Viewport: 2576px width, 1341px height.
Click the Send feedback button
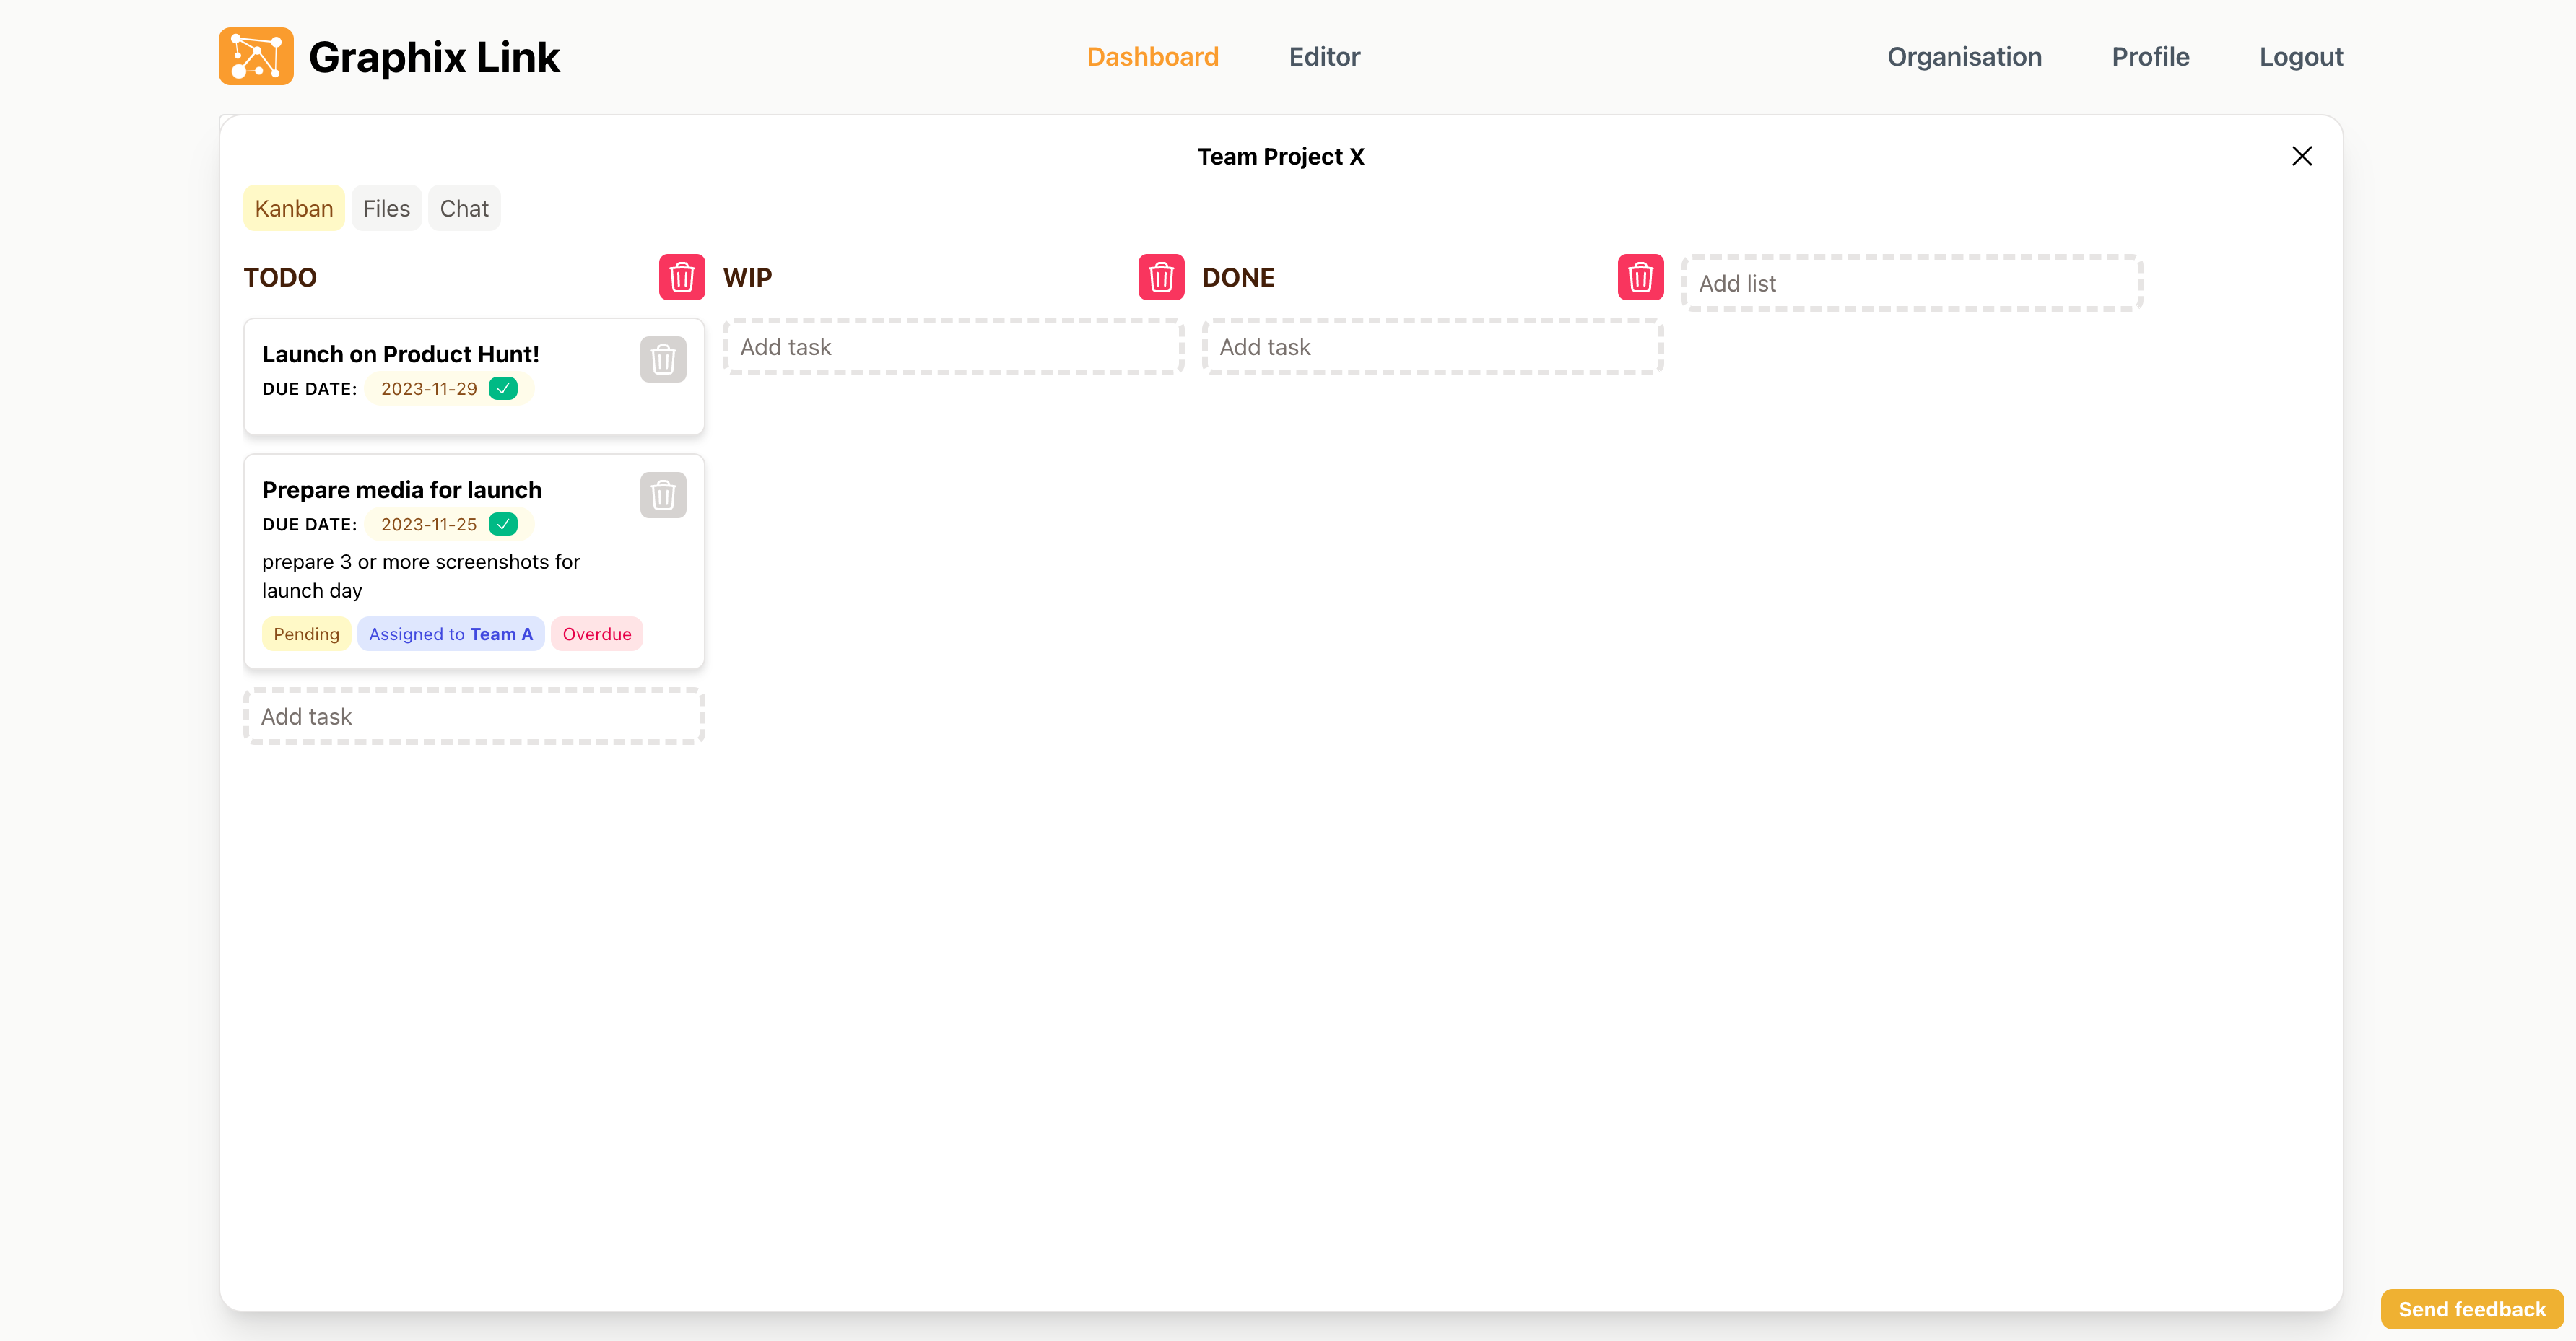coord(2472,1309)
